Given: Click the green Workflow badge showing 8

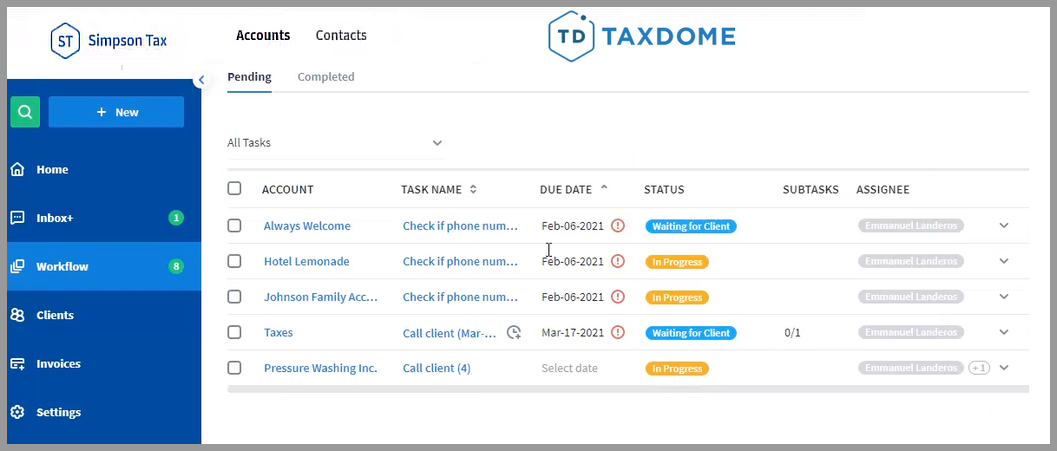Looking at the screenshot, I should (x=176, y=266).
